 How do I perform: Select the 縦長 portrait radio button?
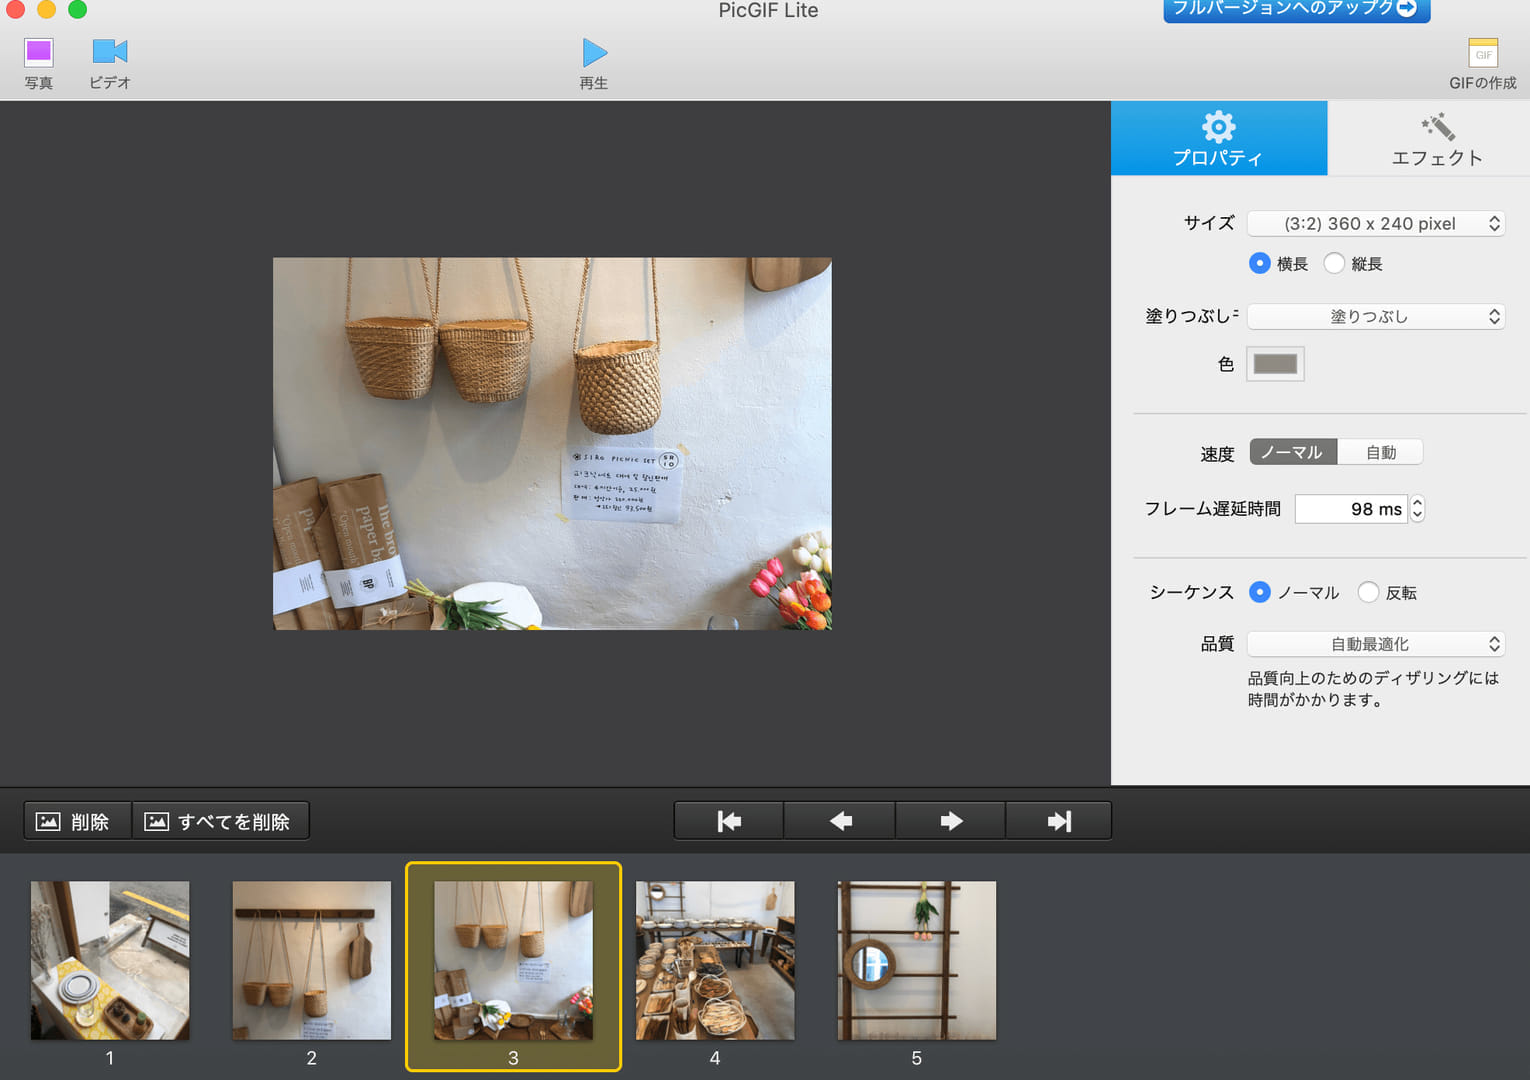pyautogui.click(x=1334, y=263)
